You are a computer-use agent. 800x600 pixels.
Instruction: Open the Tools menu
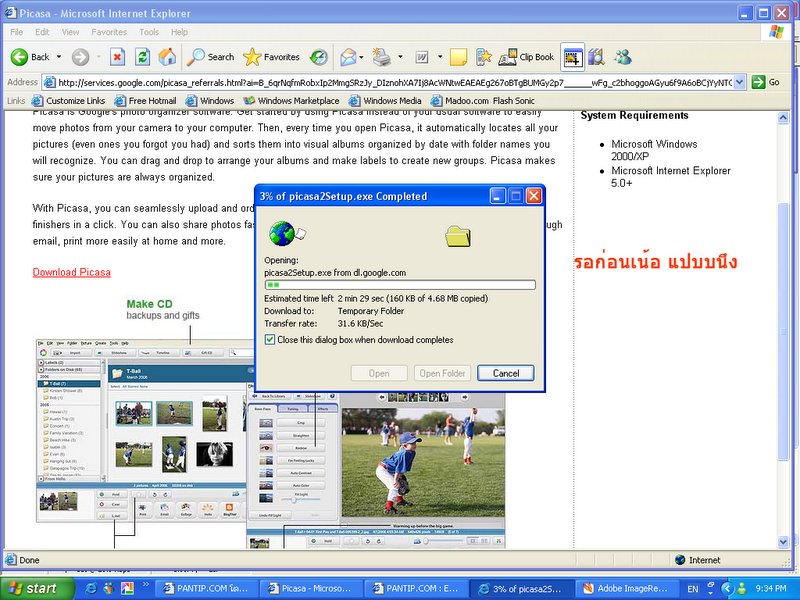149,32
